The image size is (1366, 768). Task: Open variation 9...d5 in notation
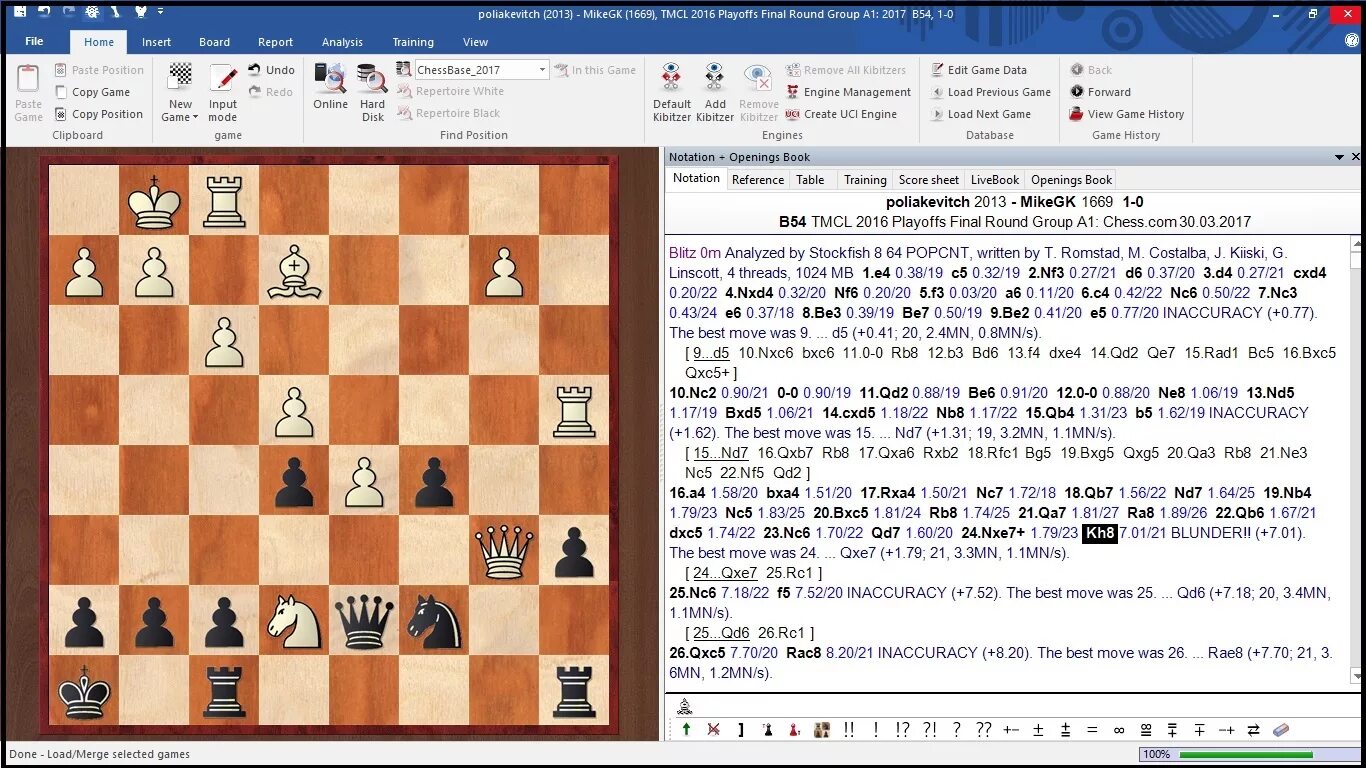711,353
